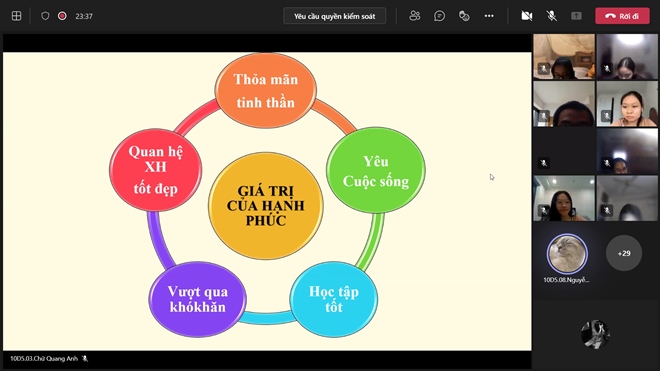Click the 'Thỏa mãn tinh thần' orange circle
660x371 pixels.
pos(266,91)
